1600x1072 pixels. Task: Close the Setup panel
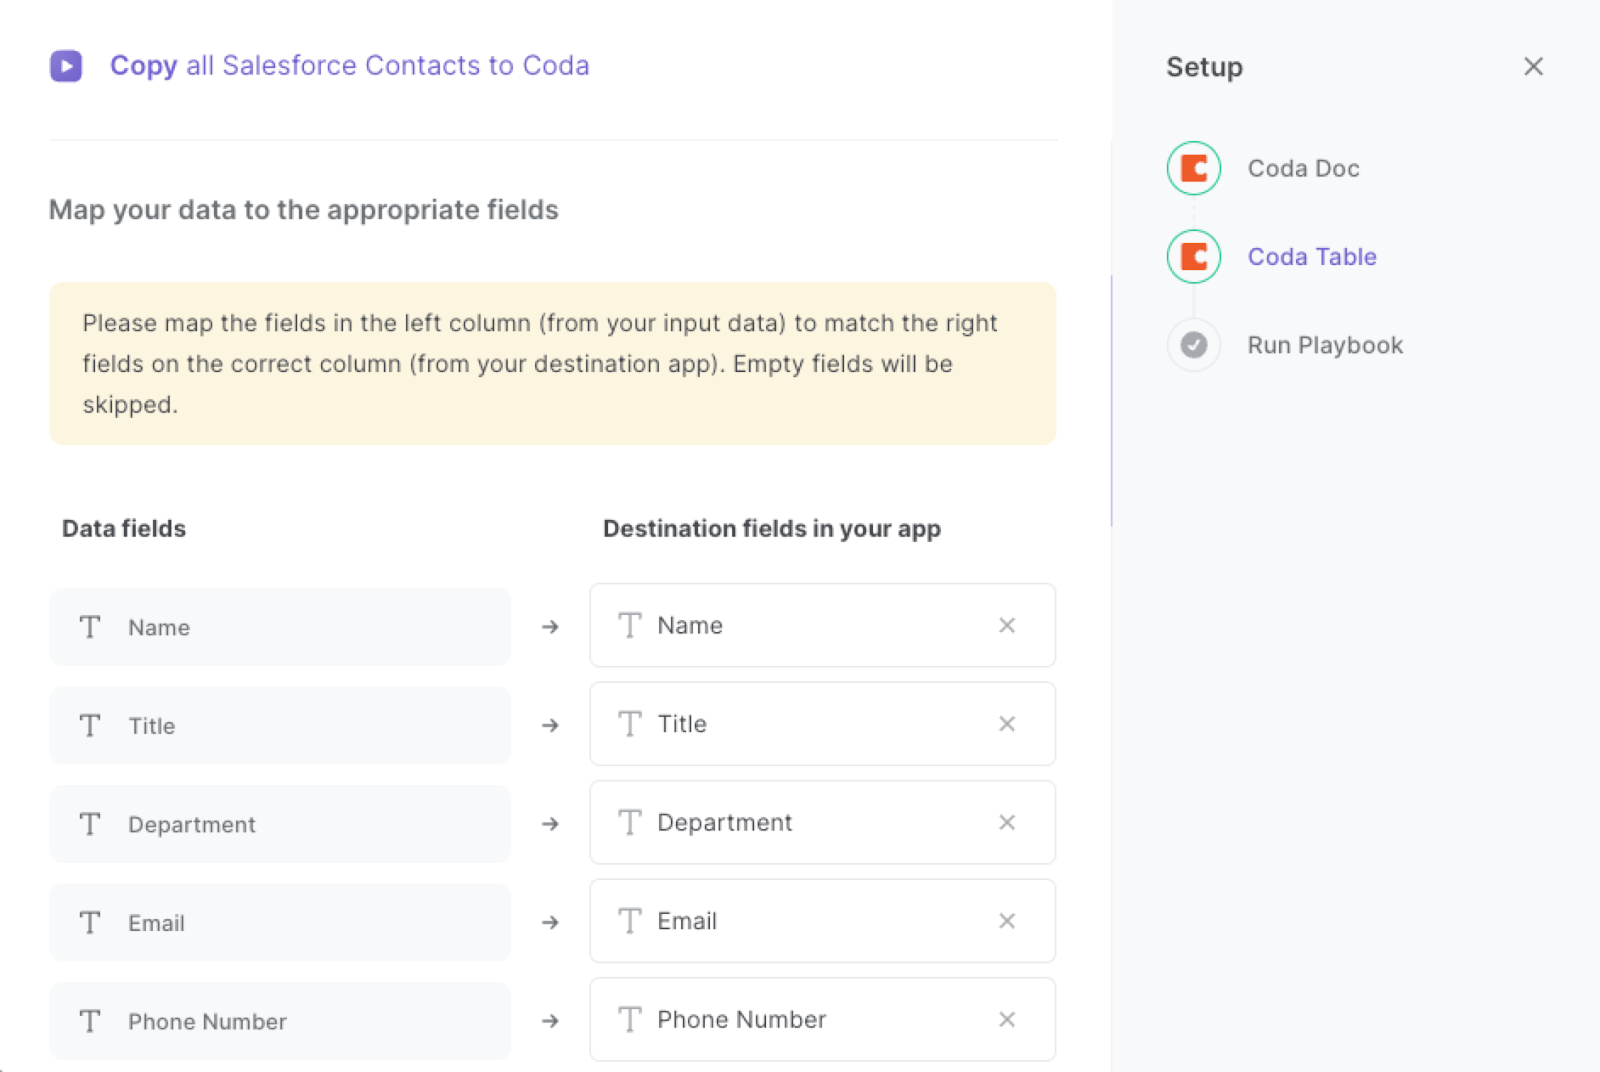click(1533, 67)
